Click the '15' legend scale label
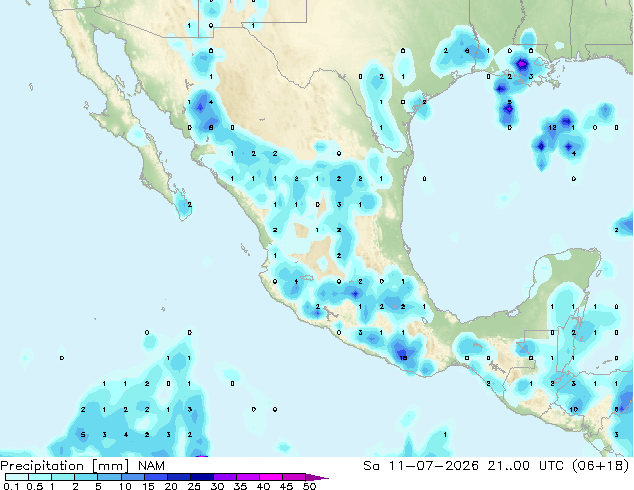Image resolution: width=634 pixels, height=490 pixels. (148, 486)
